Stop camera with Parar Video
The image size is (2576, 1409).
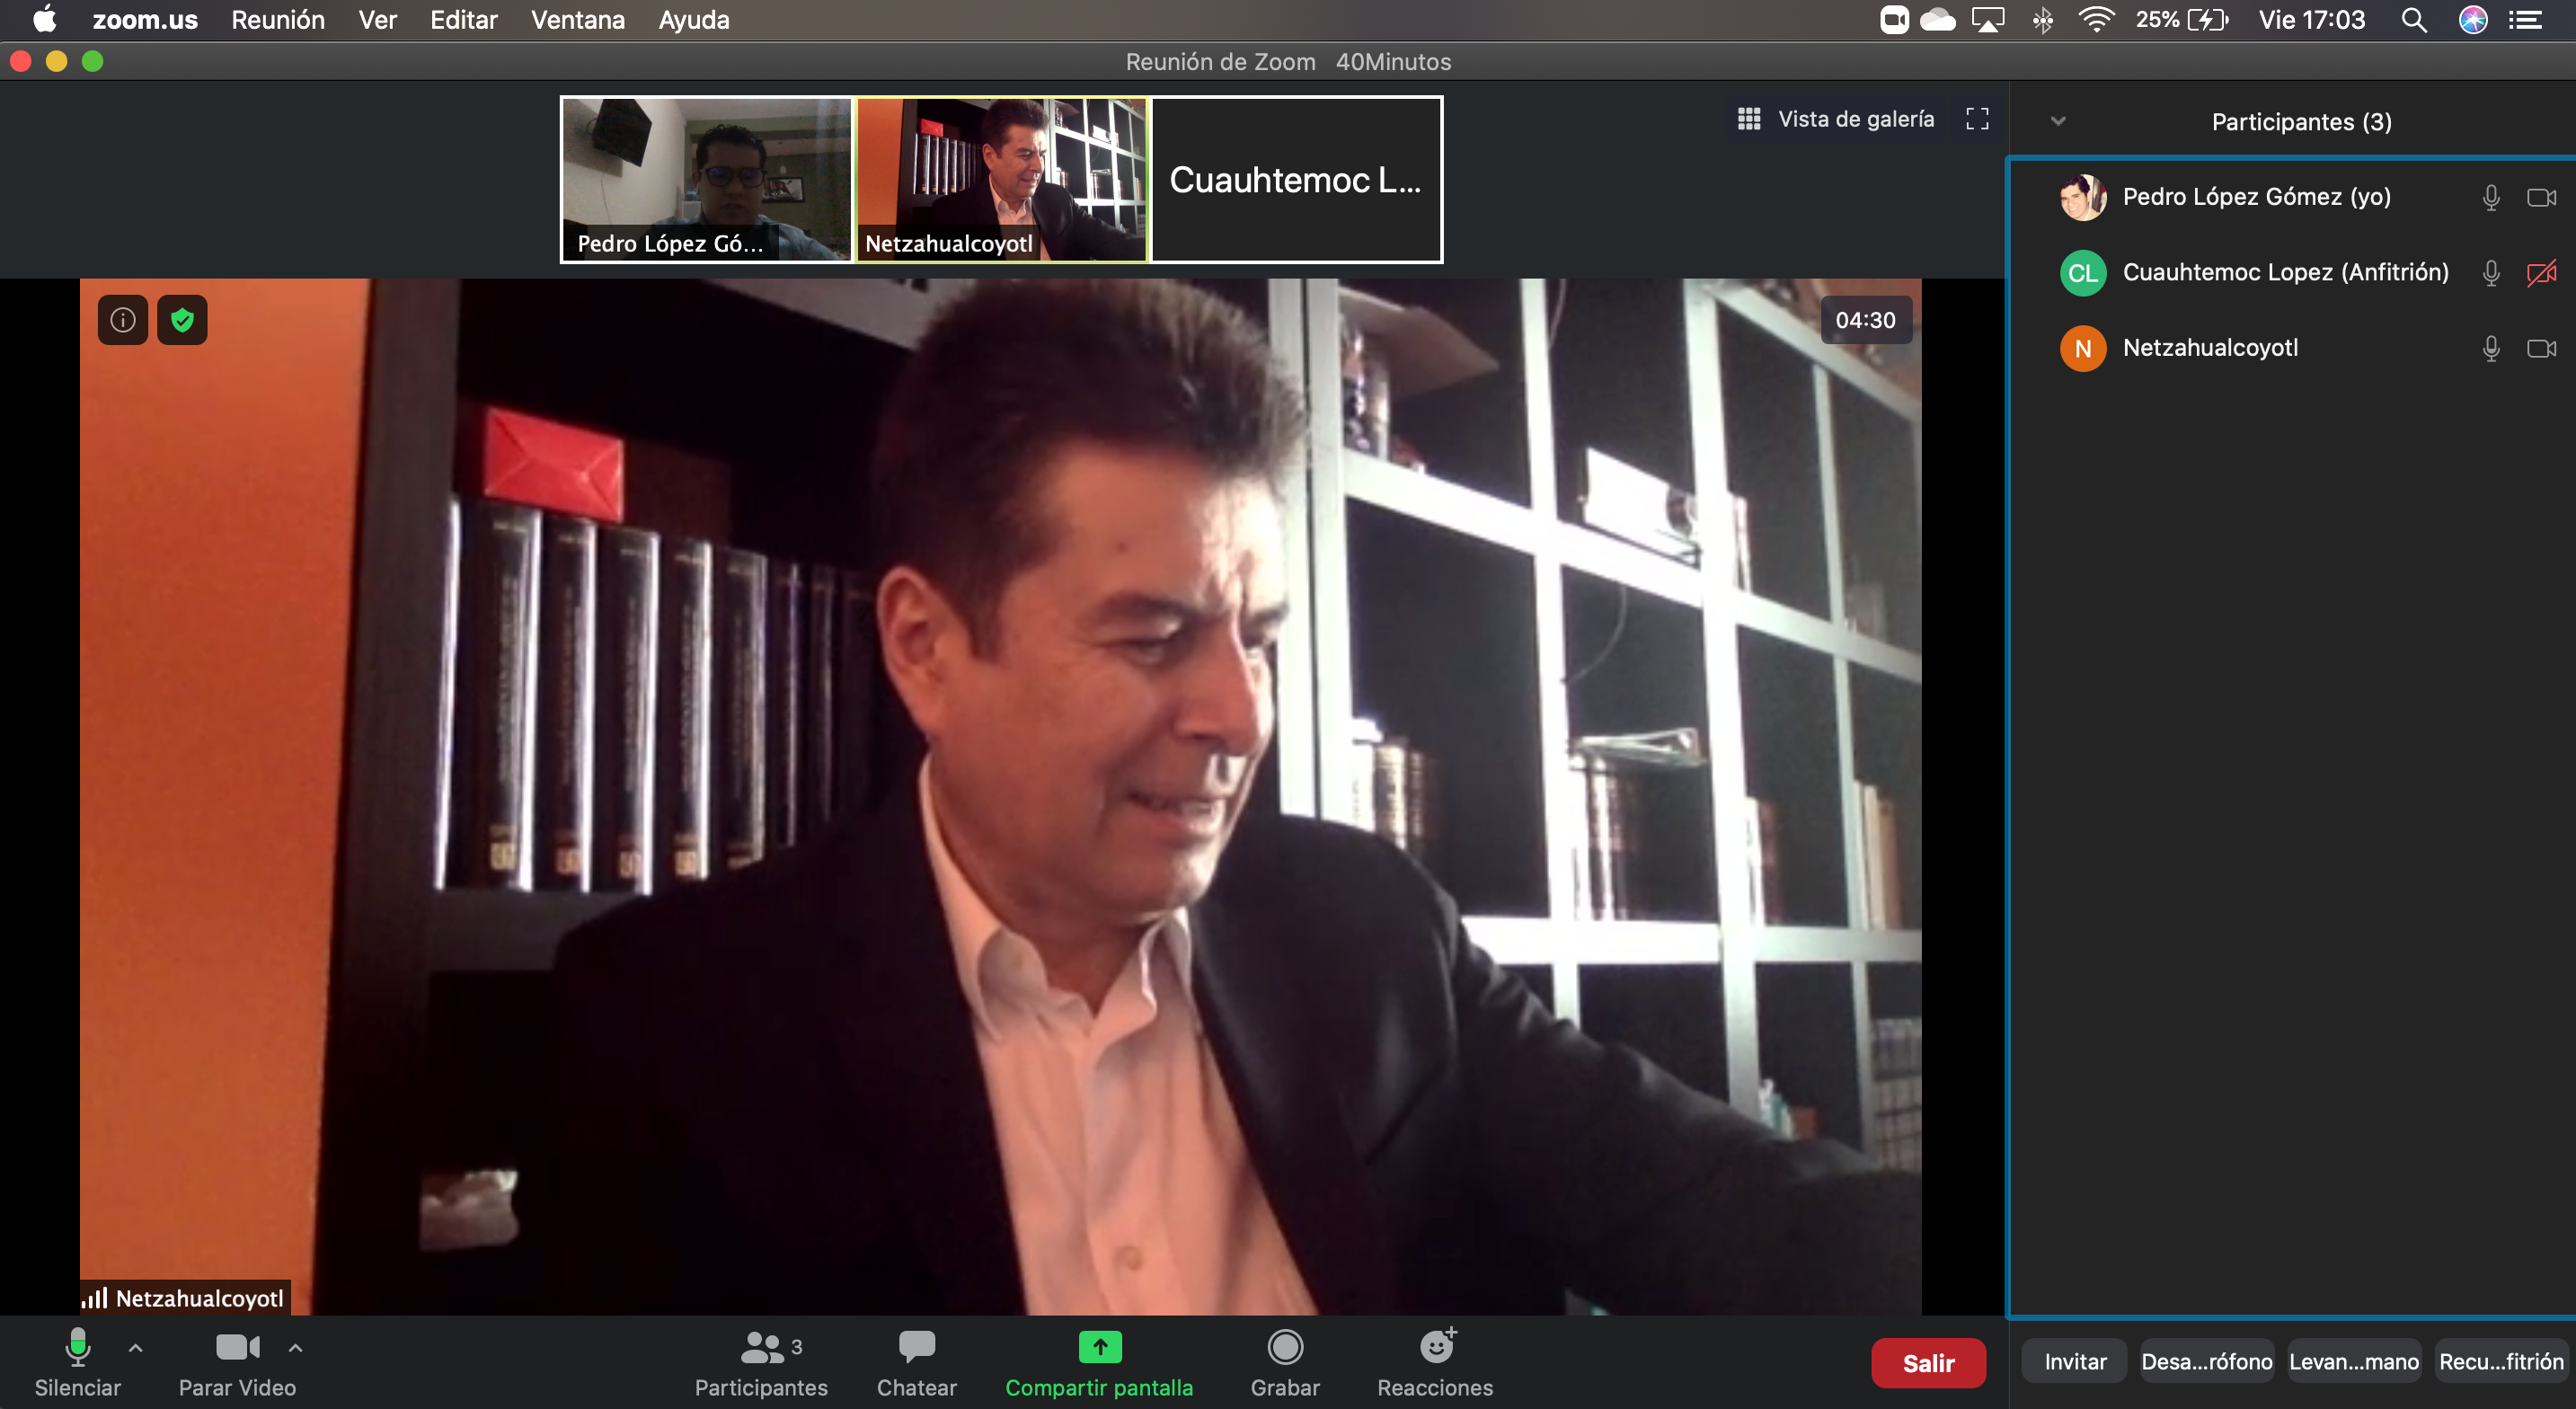tap(237, 1363)
